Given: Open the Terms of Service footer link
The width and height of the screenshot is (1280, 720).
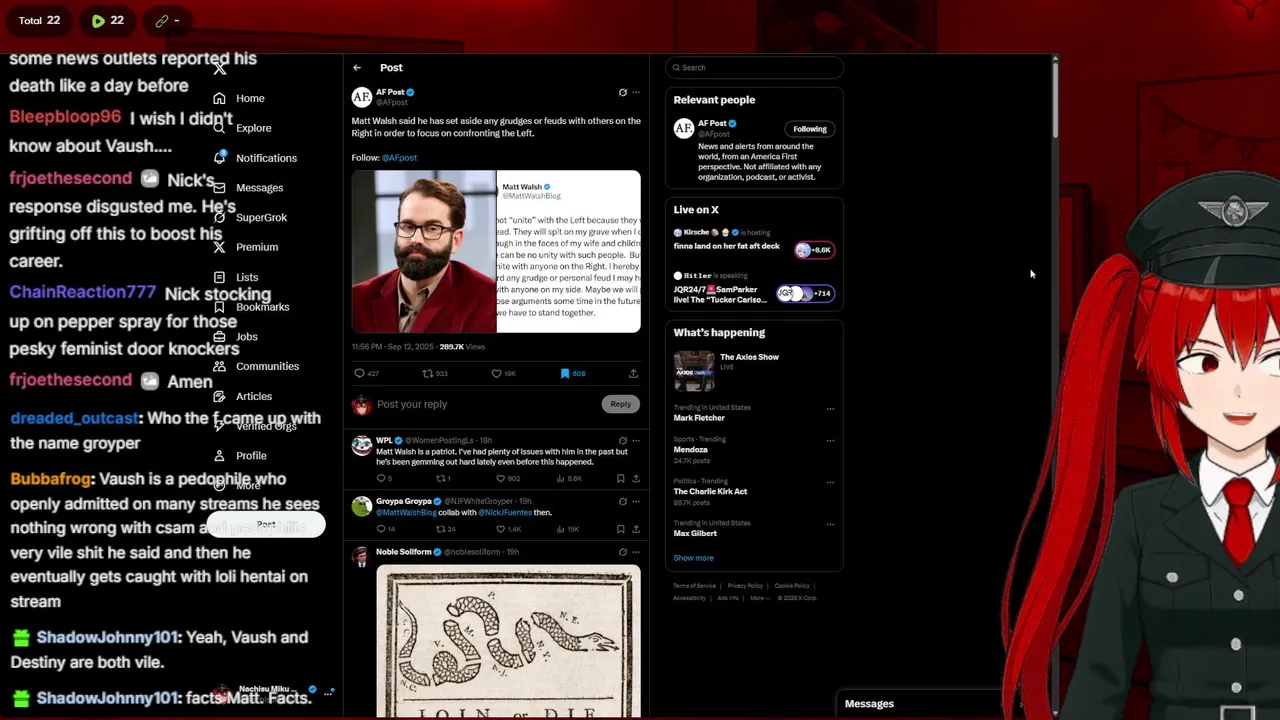Looking at the screenshot, I should click(694, 586).
